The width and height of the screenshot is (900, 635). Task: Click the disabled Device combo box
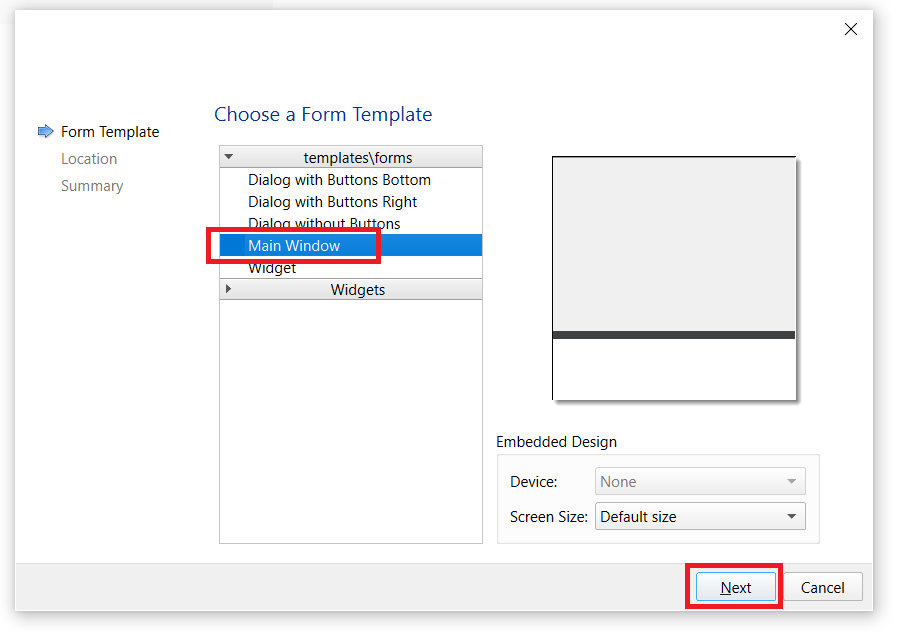click(x=700, y=482)
